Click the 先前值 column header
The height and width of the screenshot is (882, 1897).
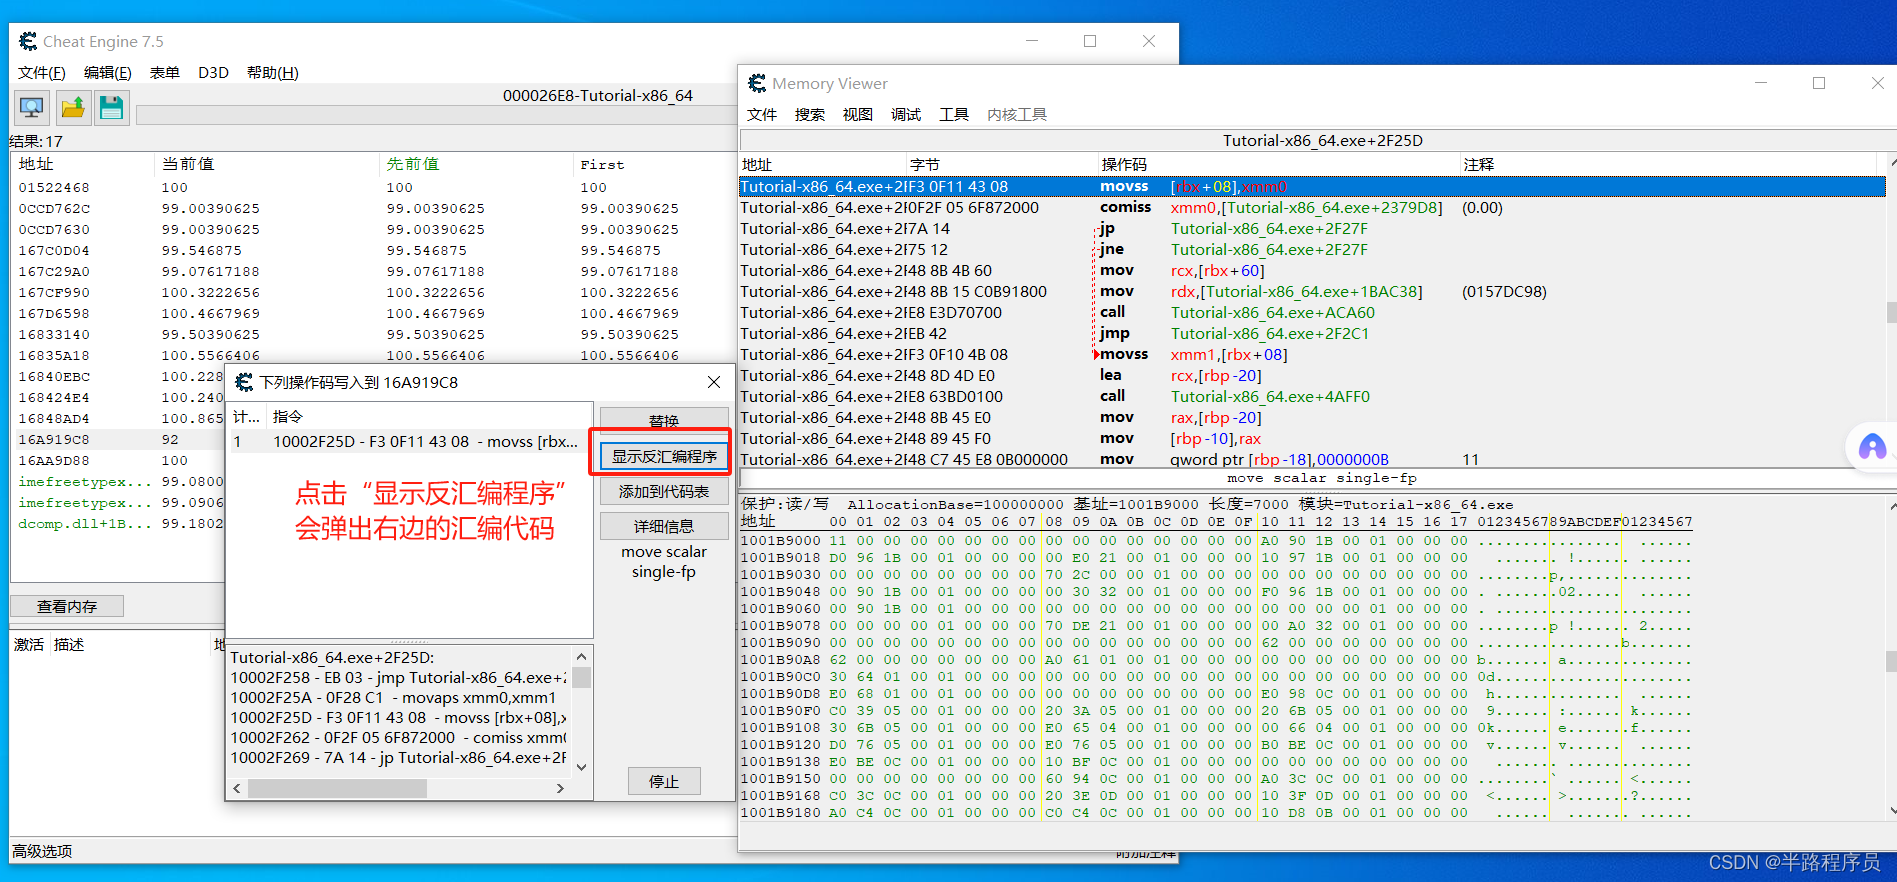(477, 164)
